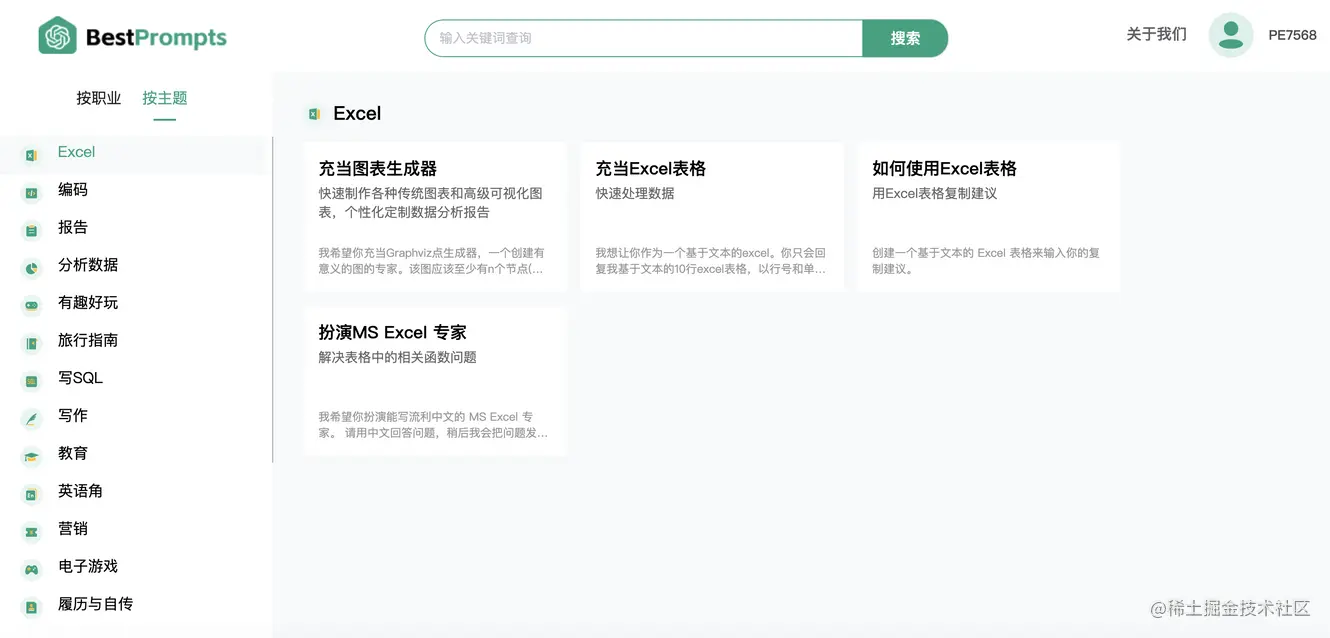Click the 英语角 sidebar icon
Image resolution: width=1330 pixels, height=638 pixels.
point(31,493)
